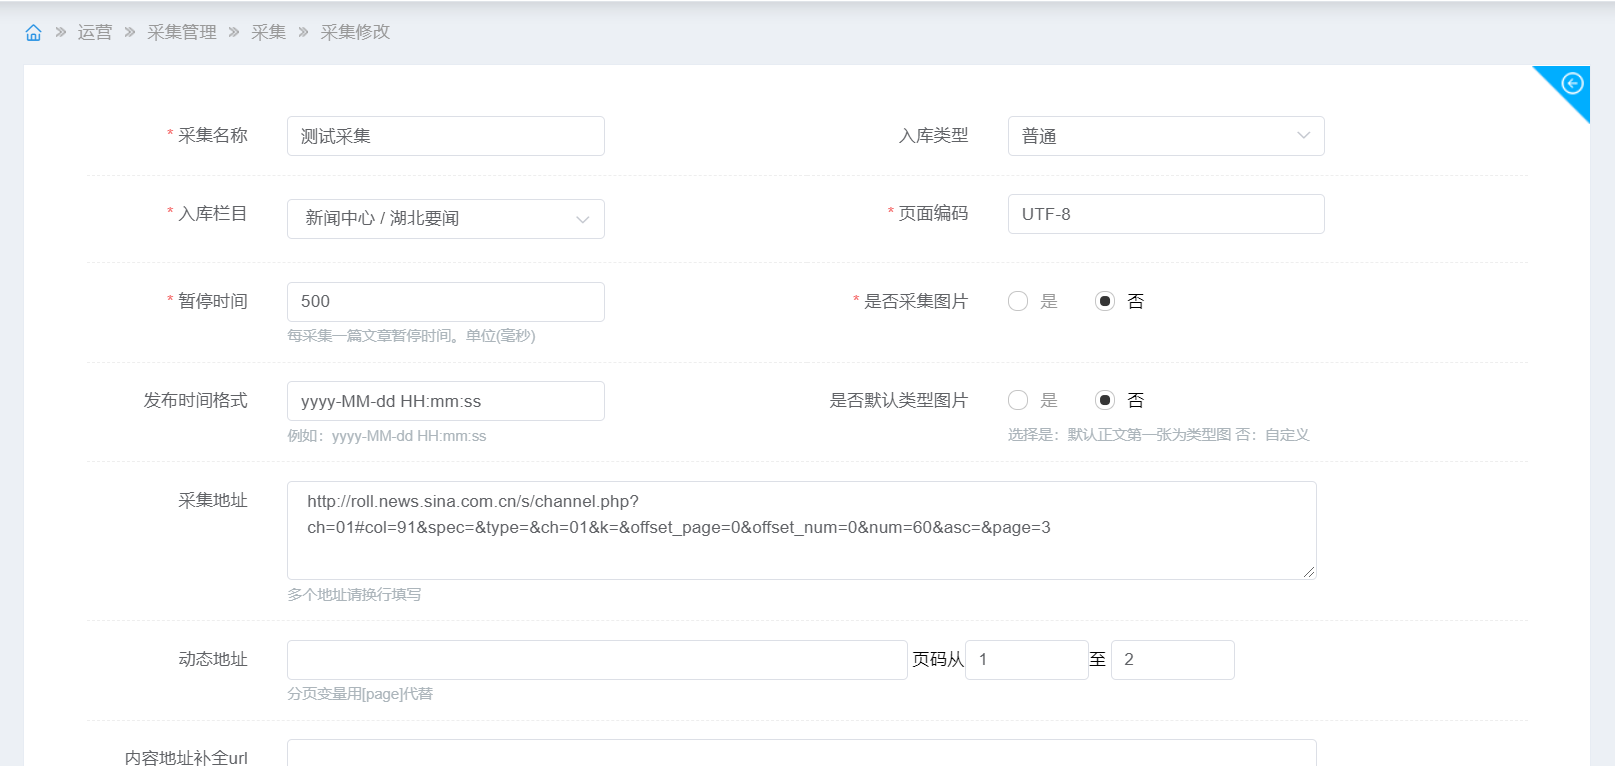Click the 暂停时间 input with 500
The width and height of the screenshot is (1615, 766).
click(x=445, y=302)
